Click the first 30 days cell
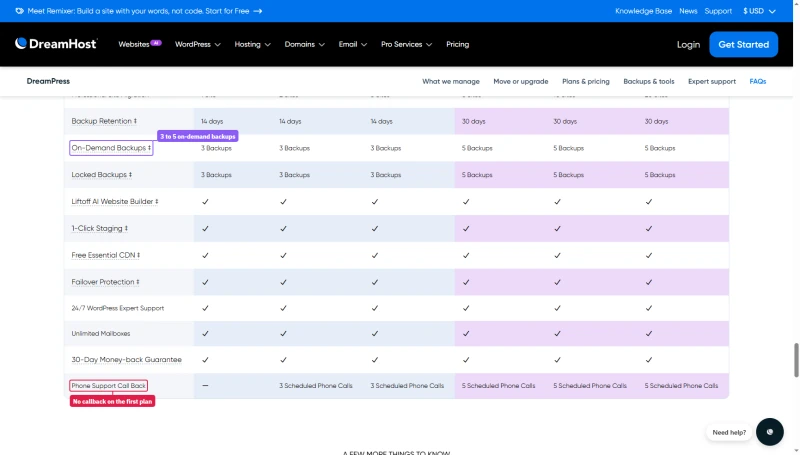This screenshot has height=455, width=800. point(473,121)
